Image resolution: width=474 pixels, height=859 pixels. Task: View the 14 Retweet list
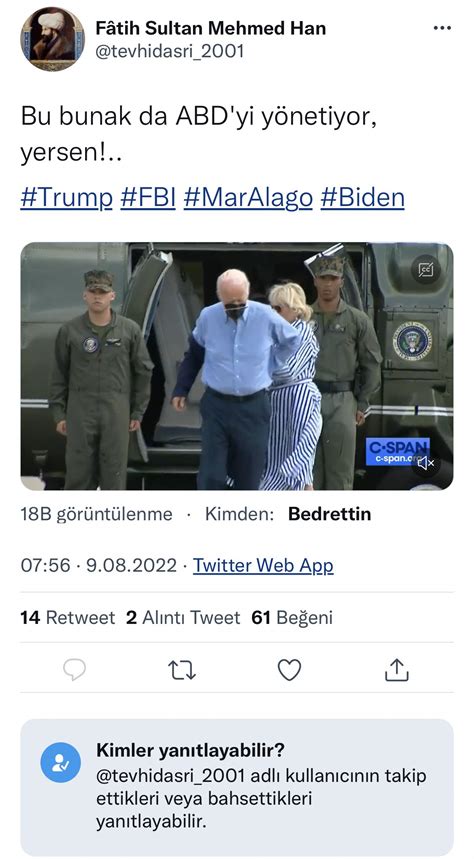tap(68, 618)
